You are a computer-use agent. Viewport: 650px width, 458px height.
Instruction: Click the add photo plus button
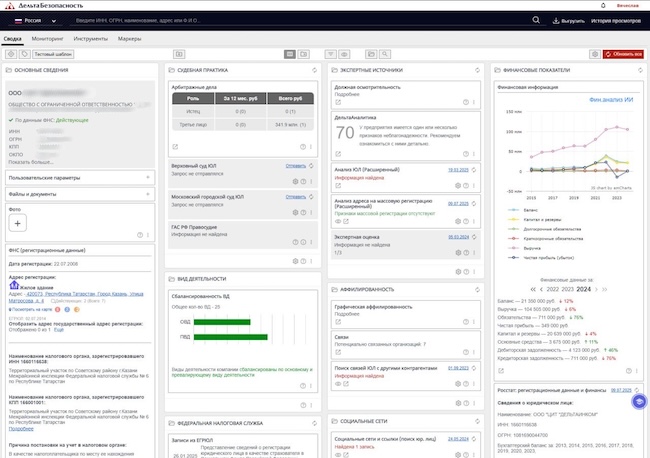tap(18, 226)
